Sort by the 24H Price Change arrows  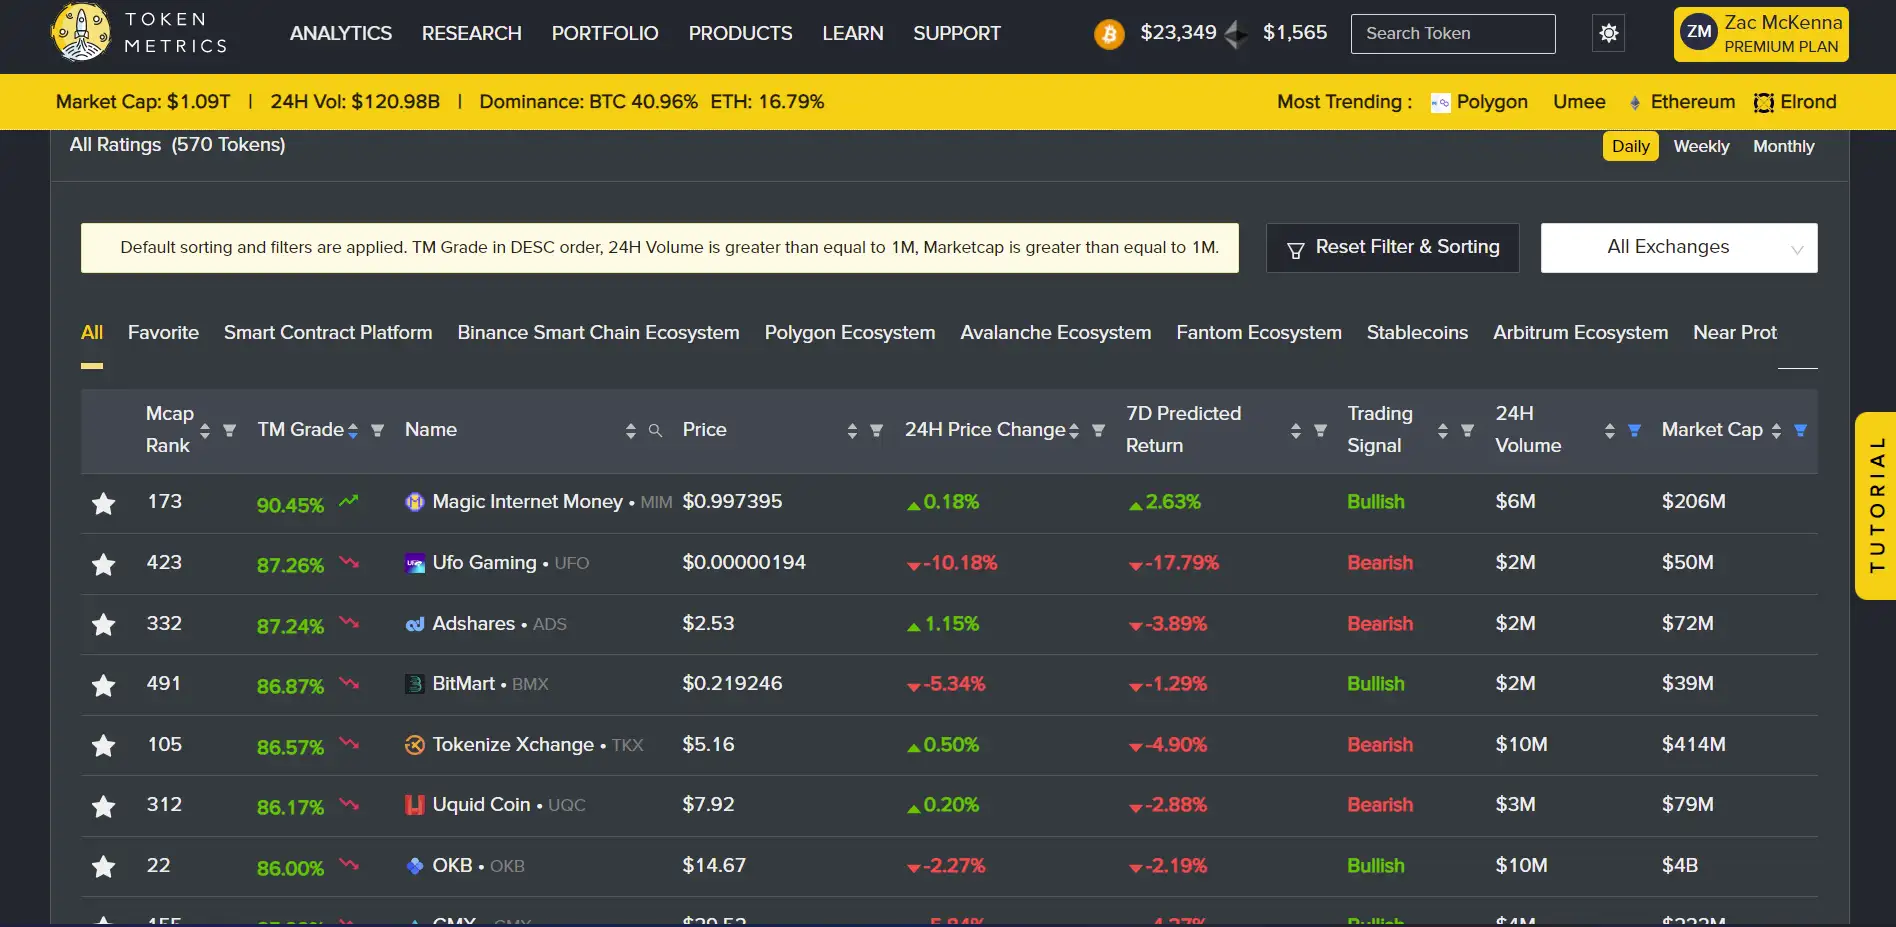tap(1073, 431)
